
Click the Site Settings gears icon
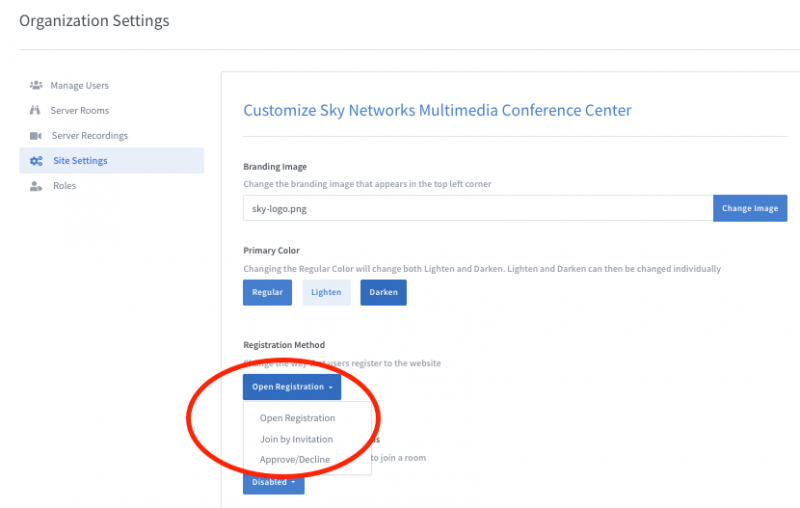tap(36, 161)
